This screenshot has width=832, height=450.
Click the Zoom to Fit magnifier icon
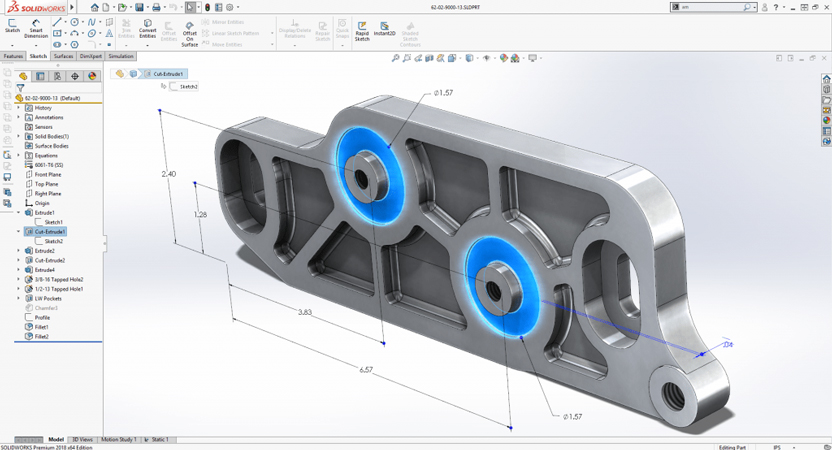coord(396,58)
